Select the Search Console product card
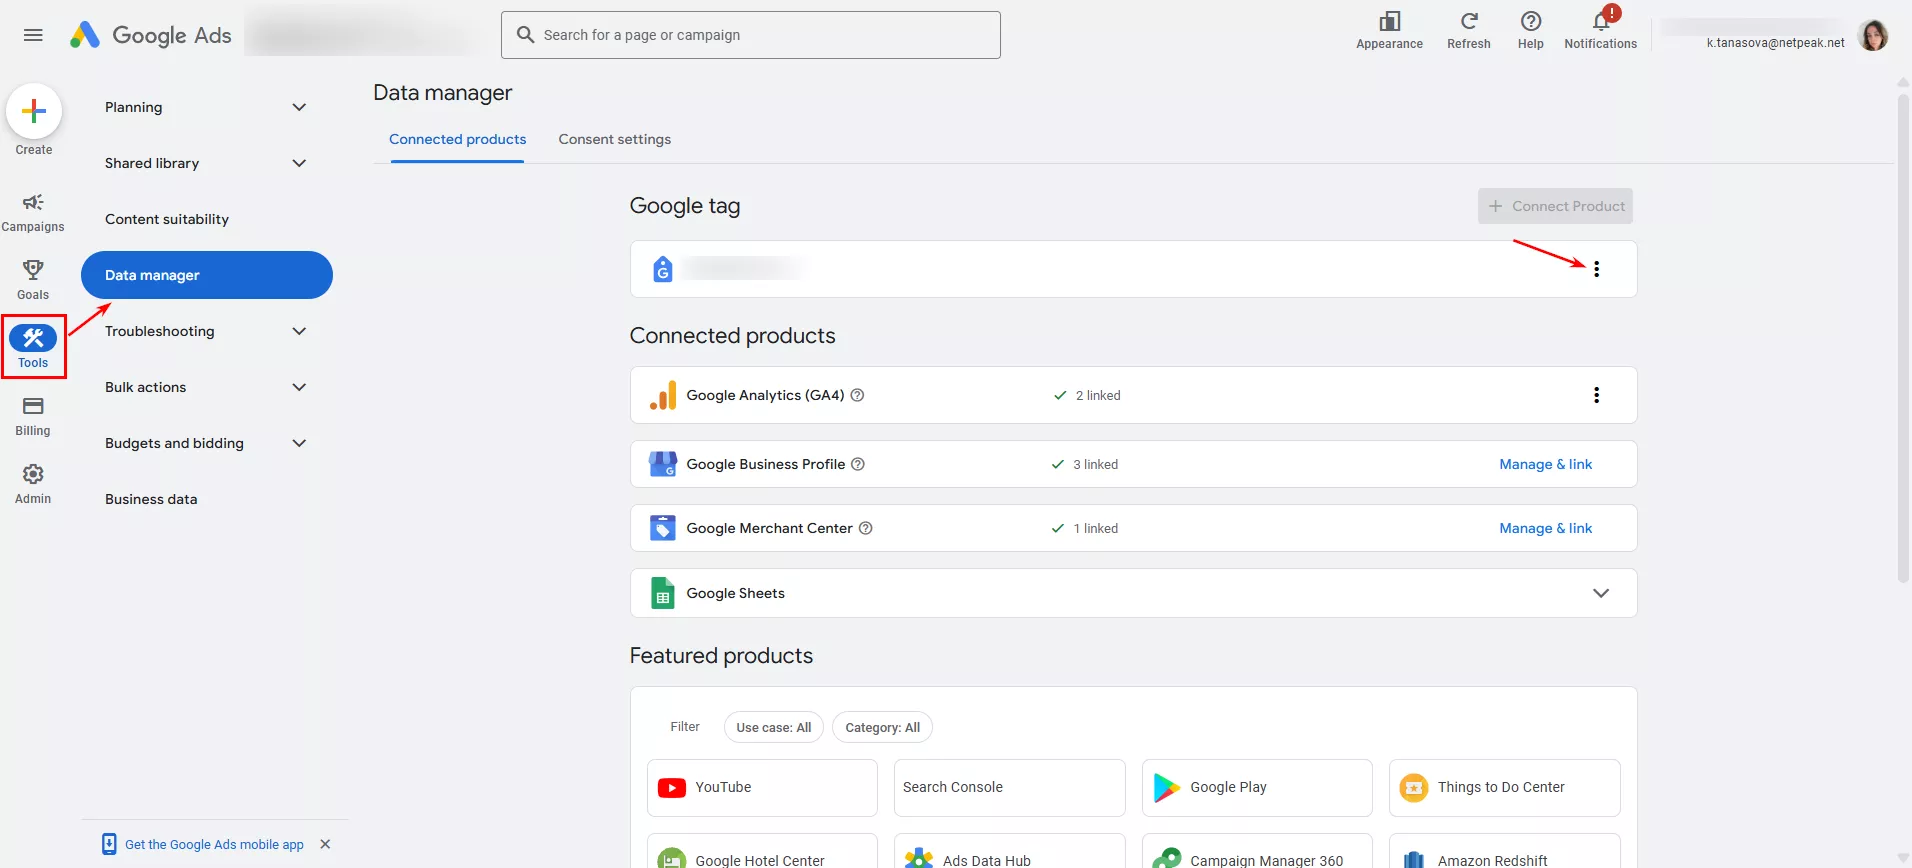1912x868 pixels. click(x=1010, y=788)
